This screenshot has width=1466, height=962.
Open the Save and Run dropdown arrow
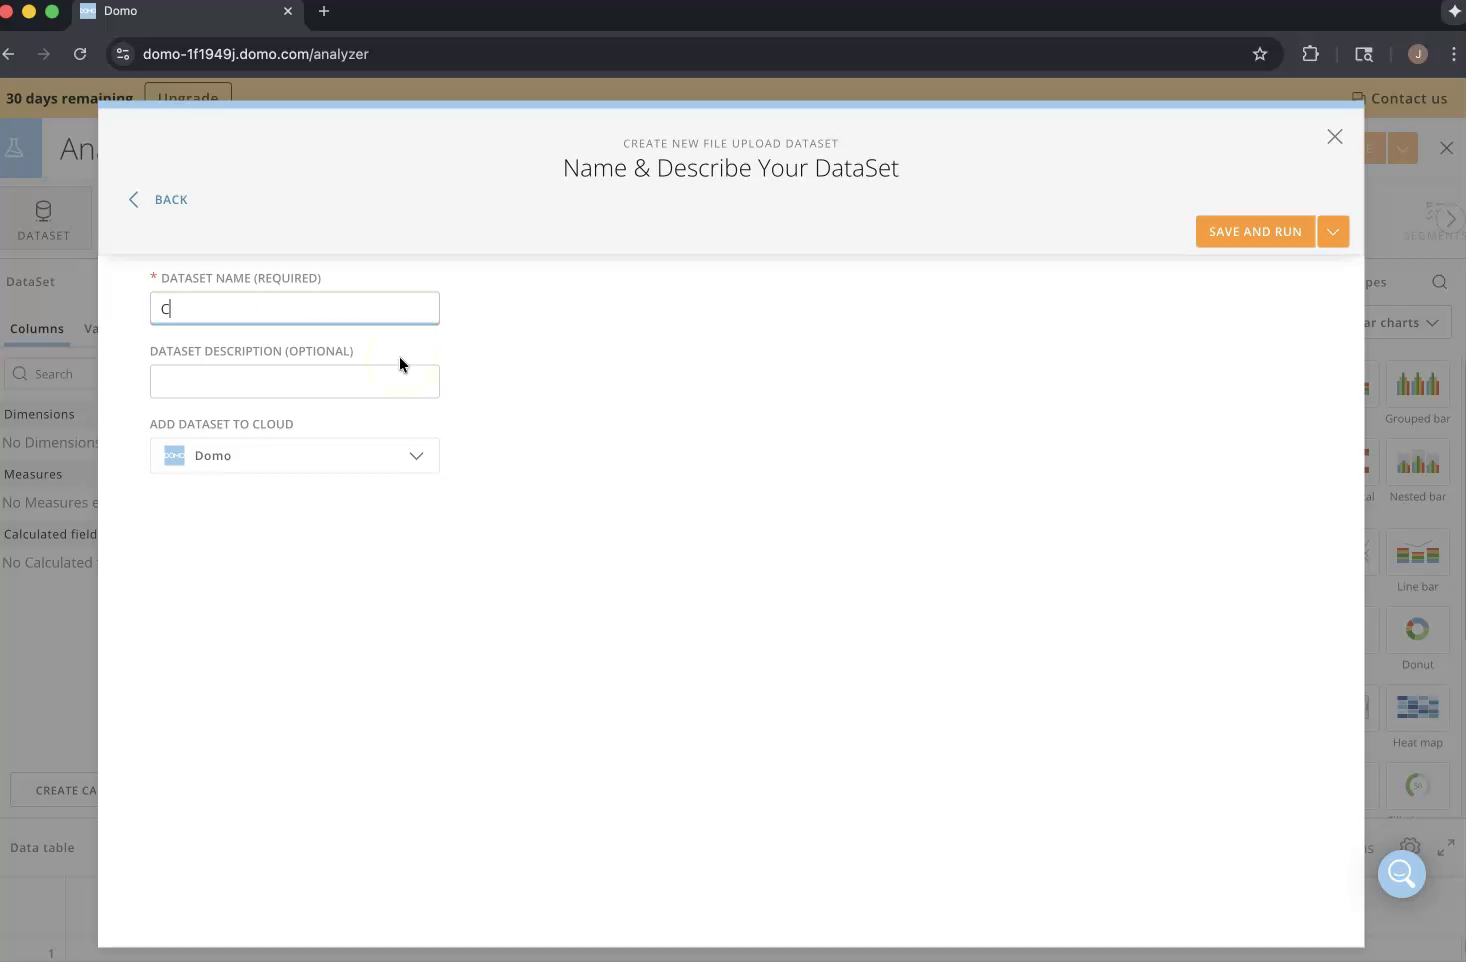coord(1333,231)
